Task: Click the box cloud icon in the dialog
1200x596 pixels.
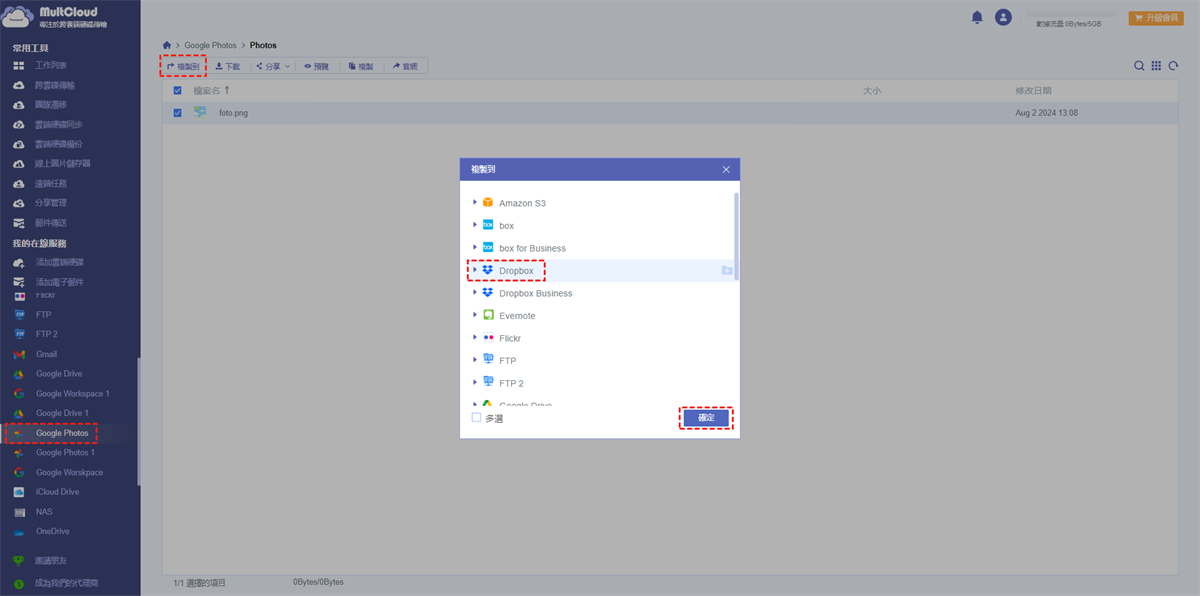Action: coord(488,226)
